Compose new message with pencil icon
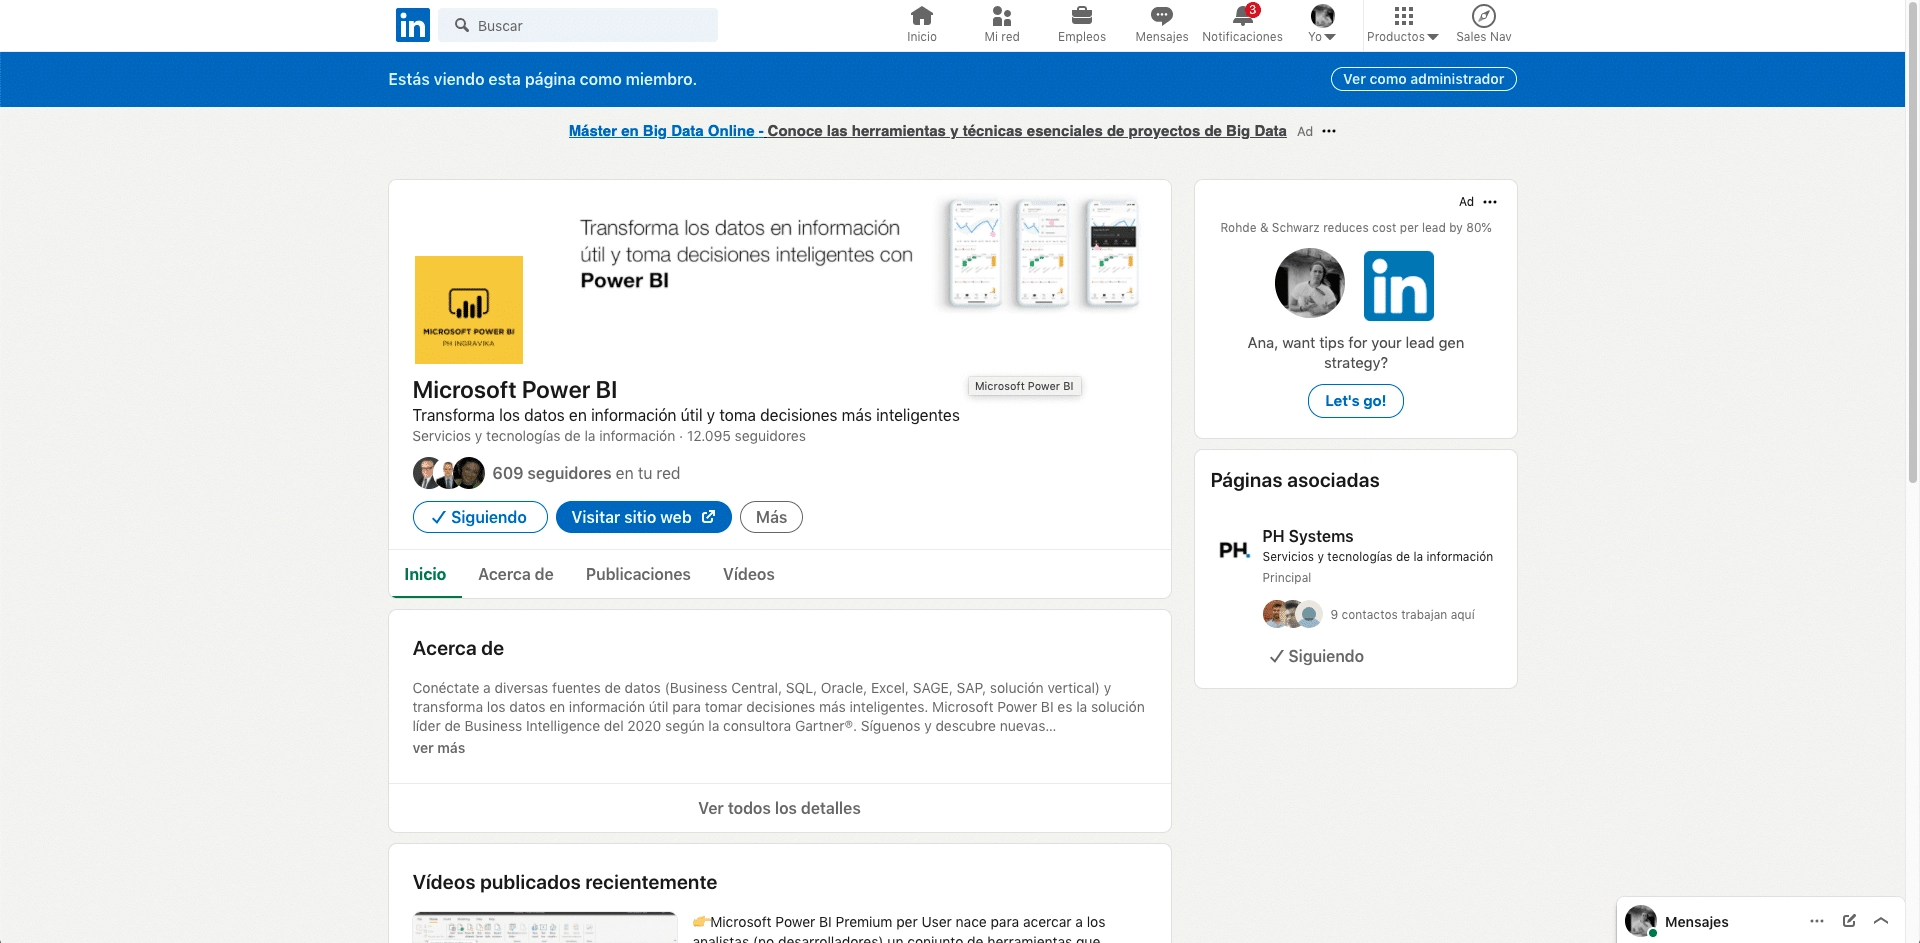1920x943 pixels. (x=1849, y=921)
